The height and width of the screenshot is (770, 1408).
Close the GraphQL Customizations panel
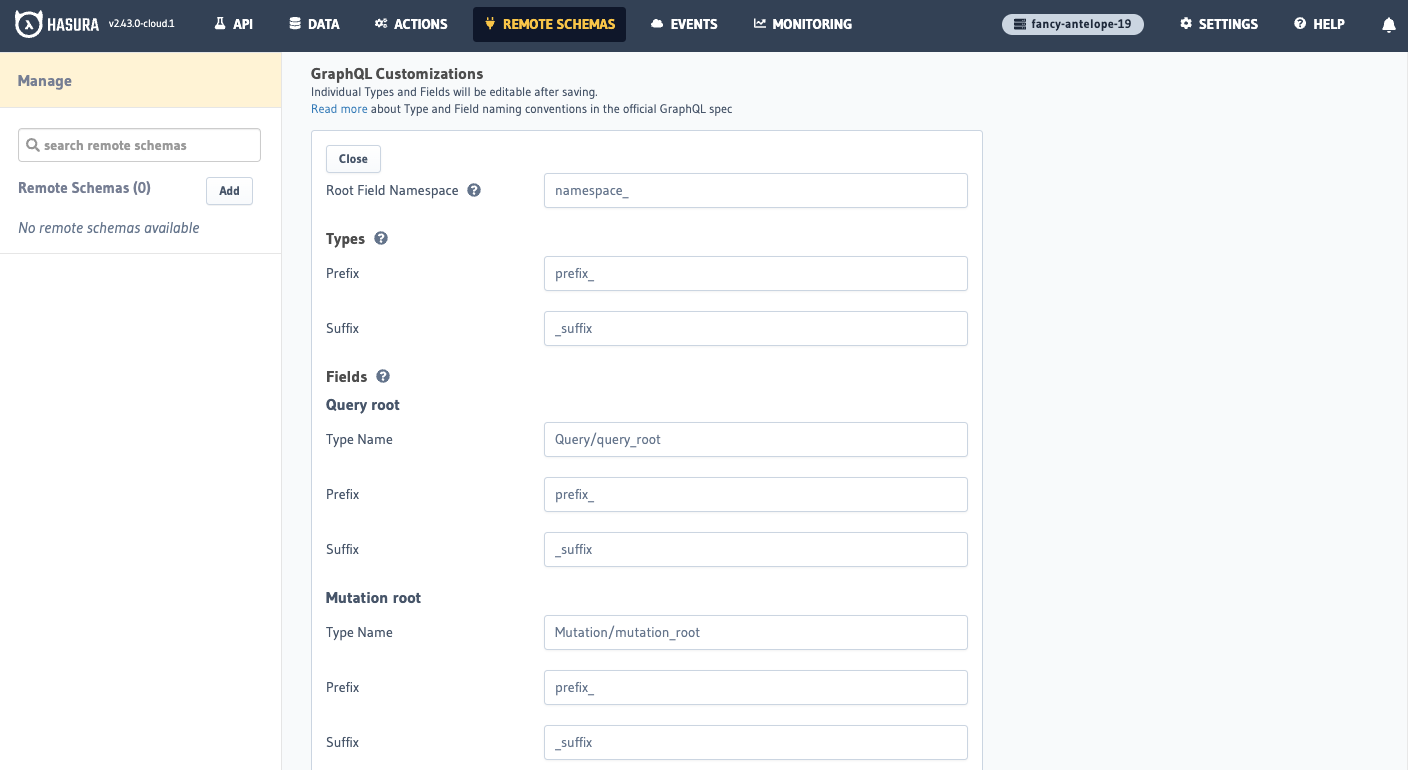click(x=352, y=158)
